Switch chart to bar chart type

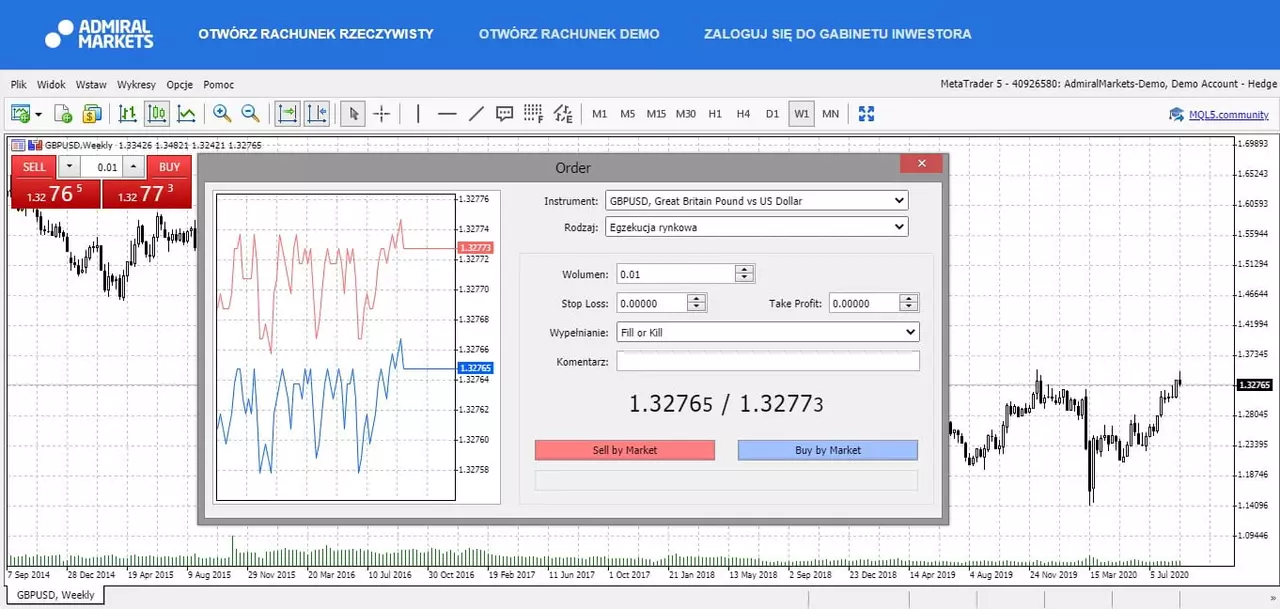128,114
